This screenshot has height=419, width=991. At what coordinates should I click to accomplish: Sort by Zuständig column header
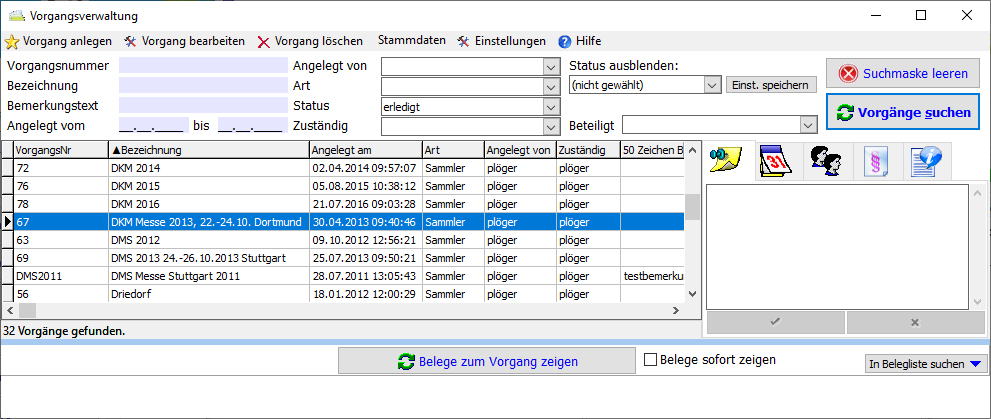(x=588, y=150)
